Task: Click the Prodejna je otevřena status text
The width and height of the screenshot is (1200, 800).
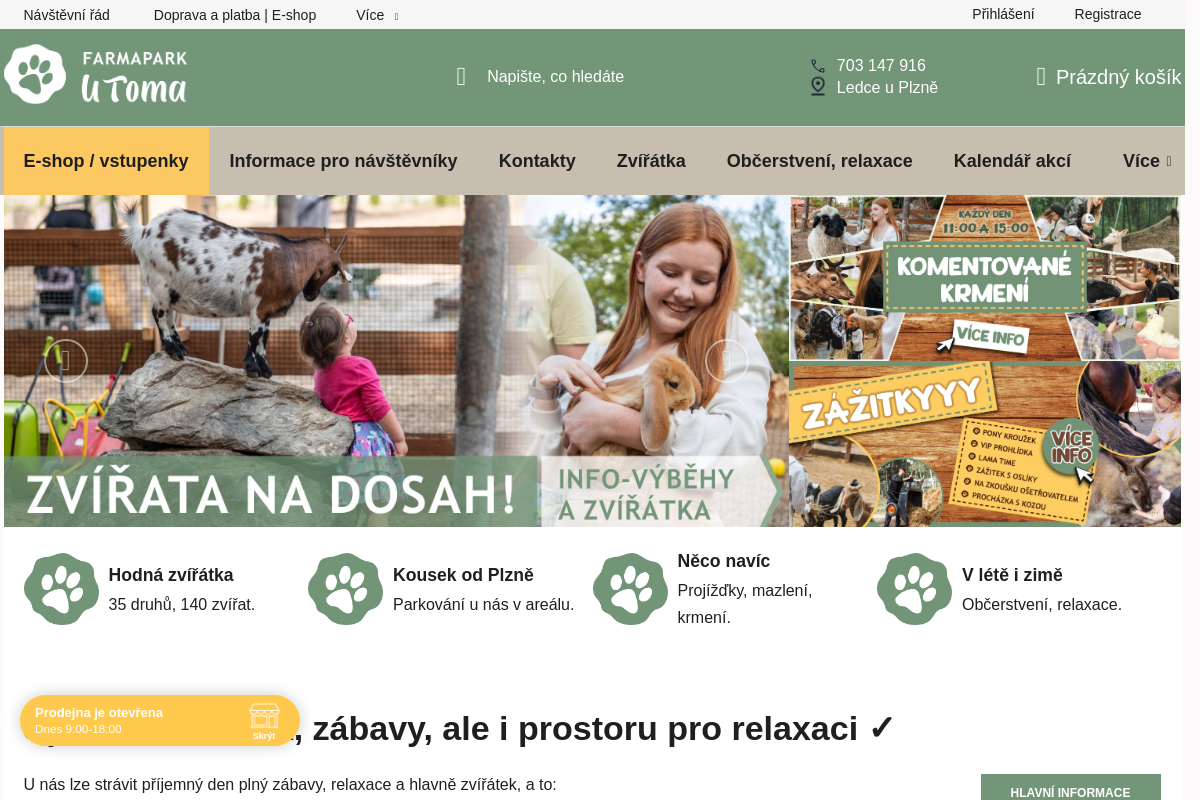Action: click(99, 713)
